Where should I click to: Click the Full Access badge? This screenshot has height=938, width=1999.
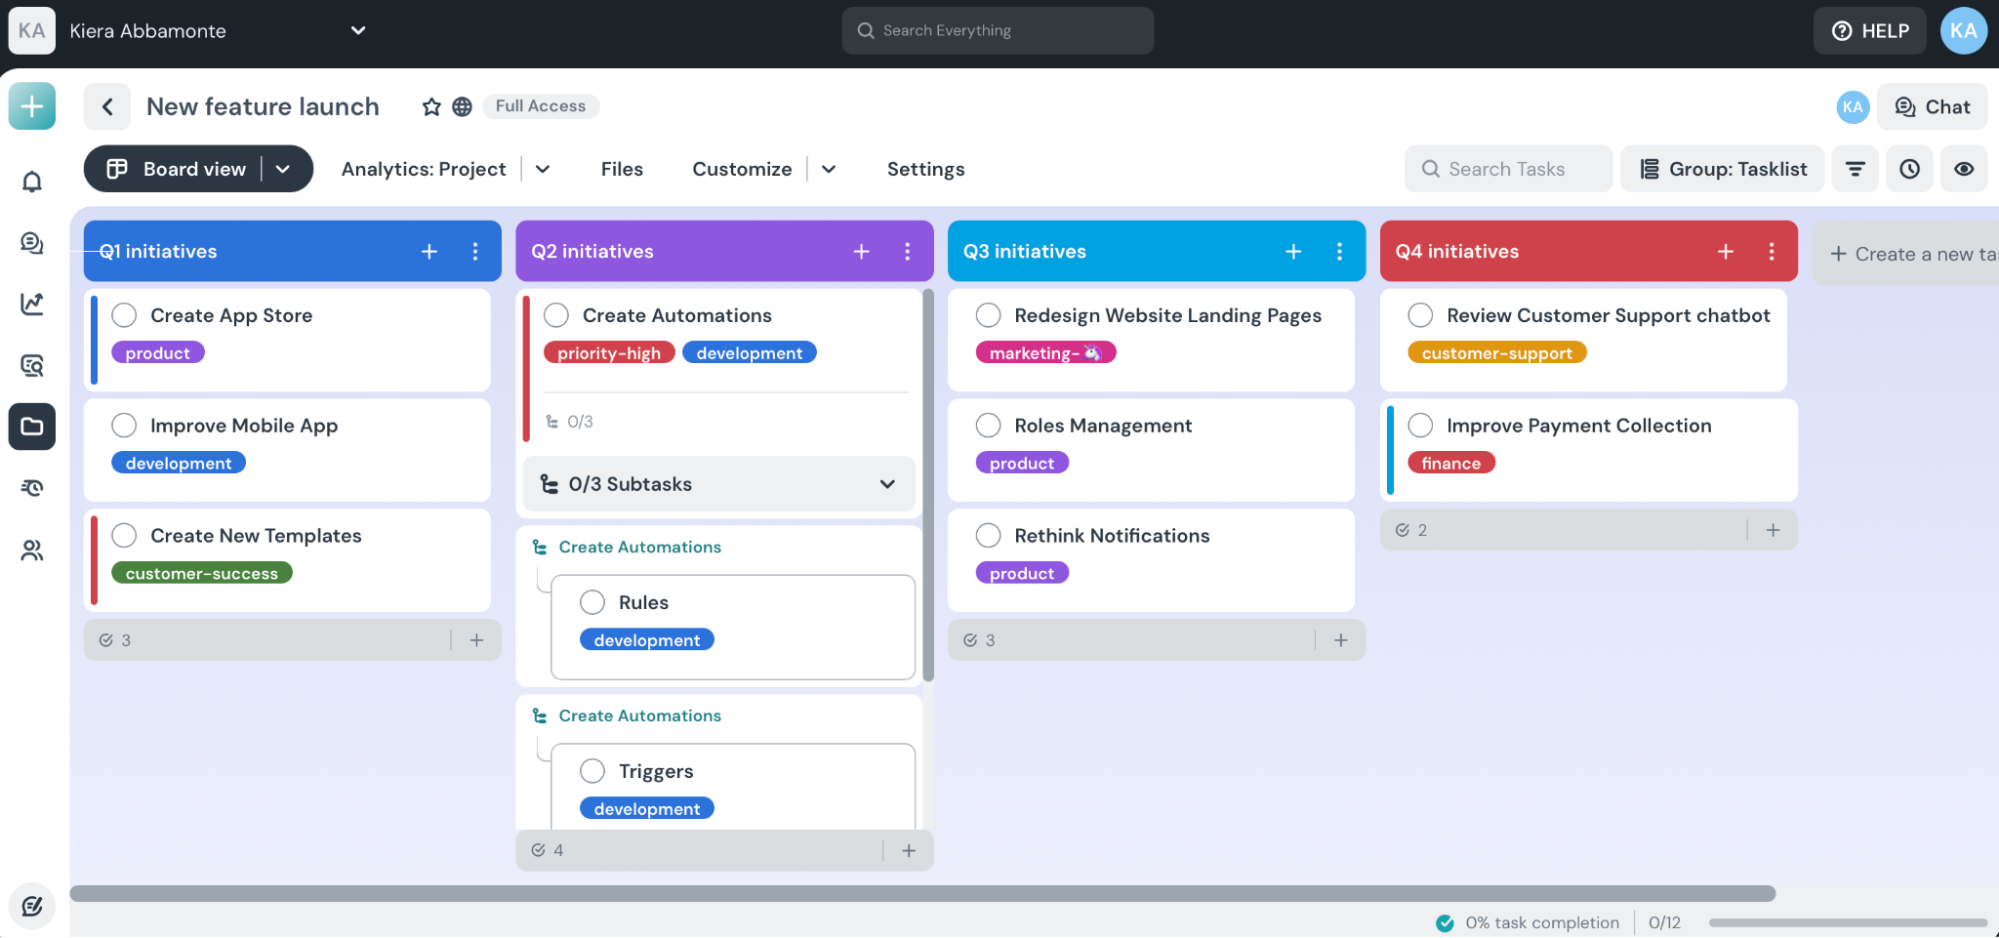click(541, 106)
